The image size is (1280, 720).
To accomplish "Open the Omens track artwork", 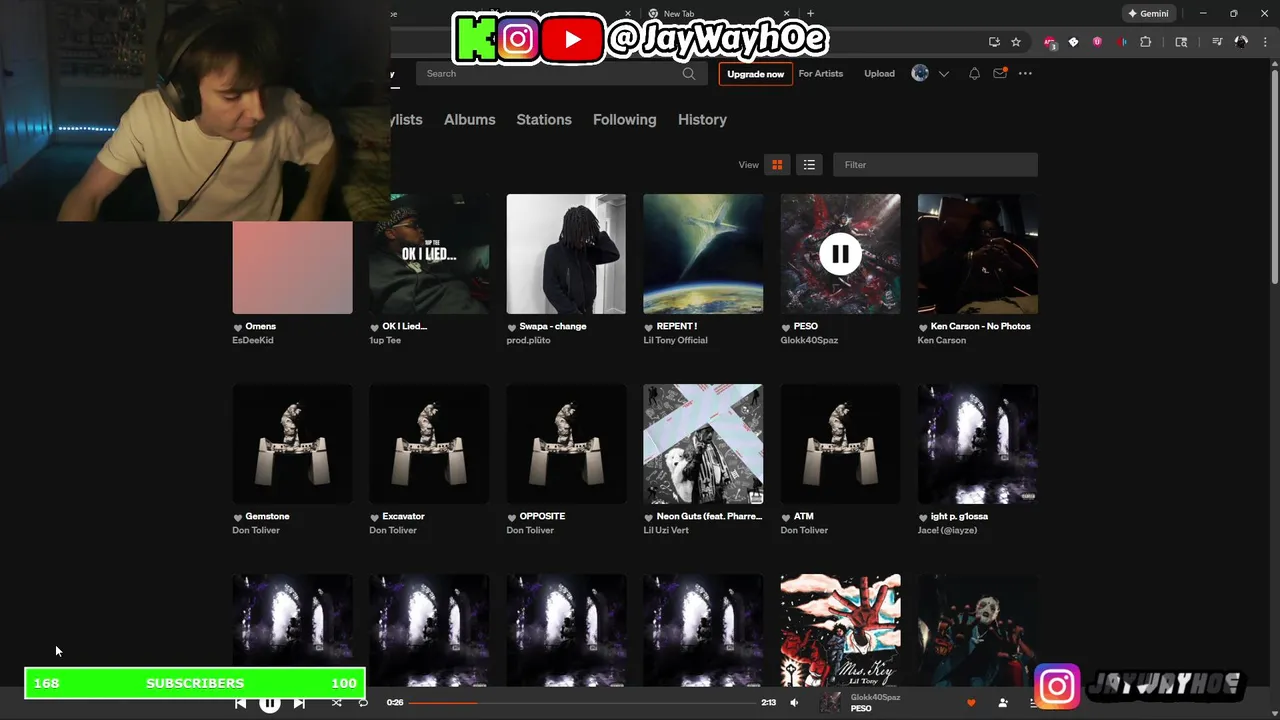I will pos(292,267).
